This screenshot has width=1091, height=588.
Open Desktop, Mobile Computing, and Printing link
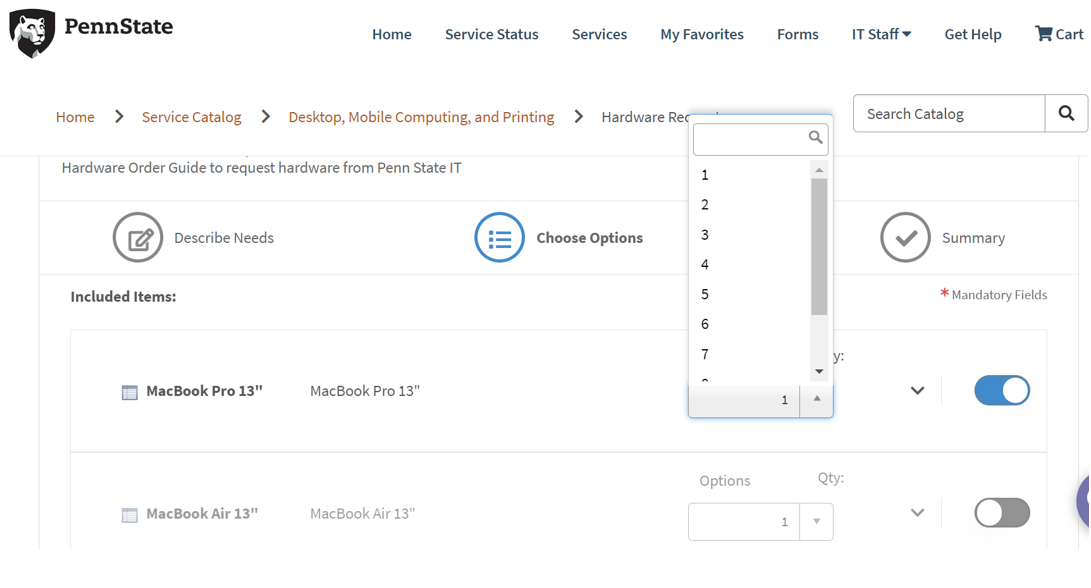coord(421,117)
